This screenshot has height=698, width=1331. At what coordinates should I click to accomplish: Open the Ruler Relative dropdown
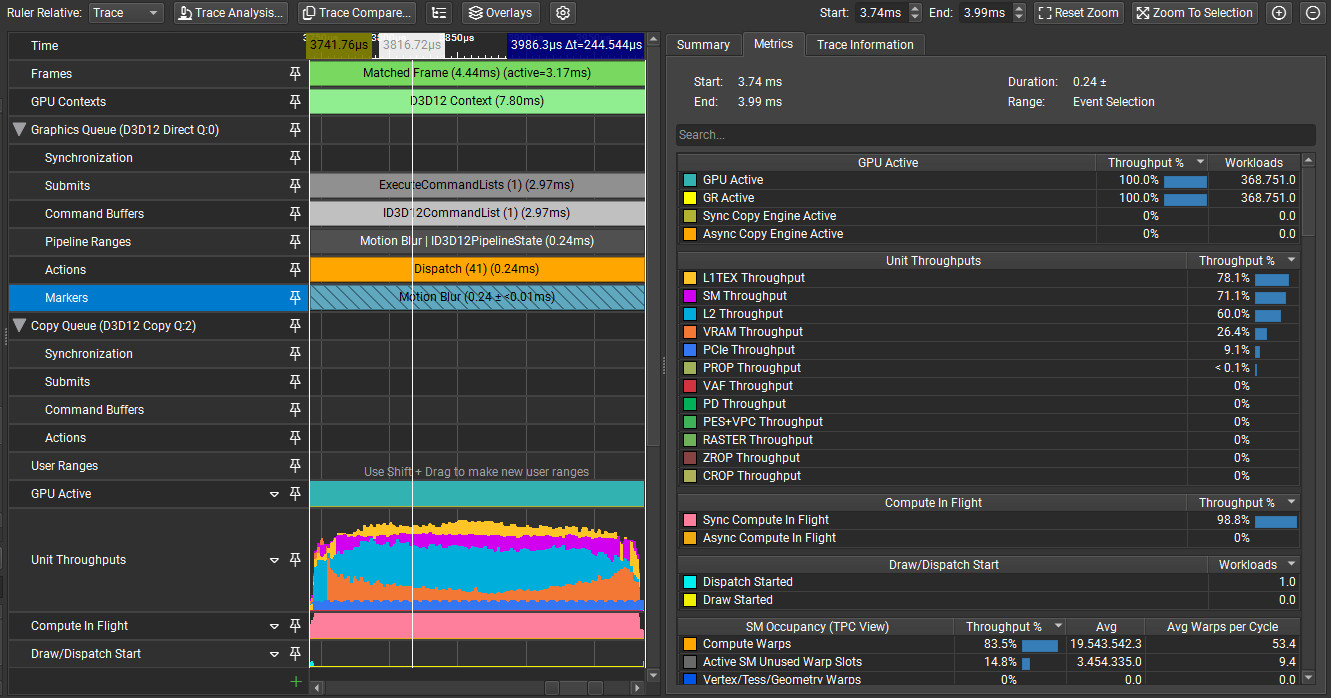coord(126,13)
